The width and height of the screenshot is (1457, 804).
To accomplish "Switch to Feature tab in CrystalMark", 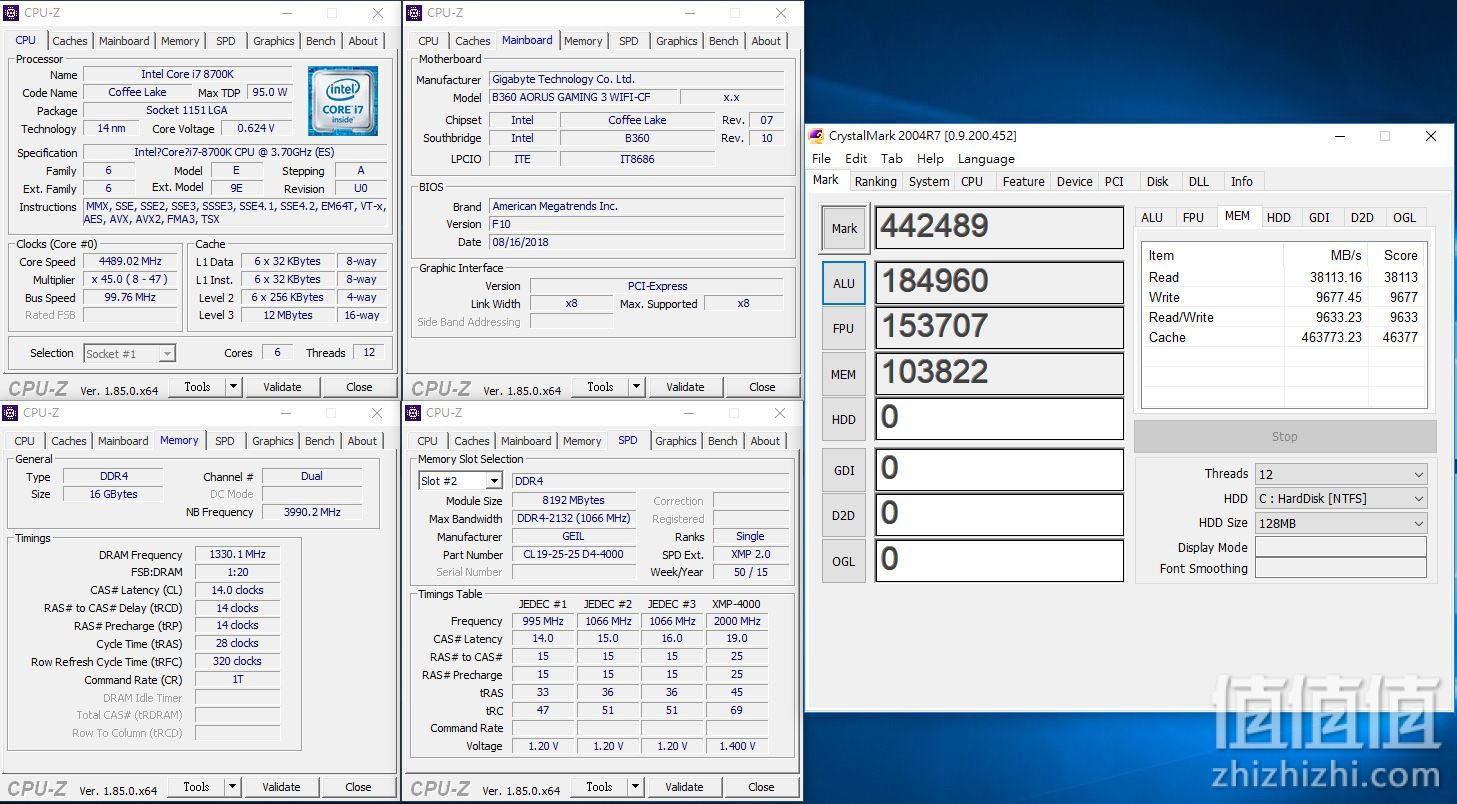I will (1023, 182).
